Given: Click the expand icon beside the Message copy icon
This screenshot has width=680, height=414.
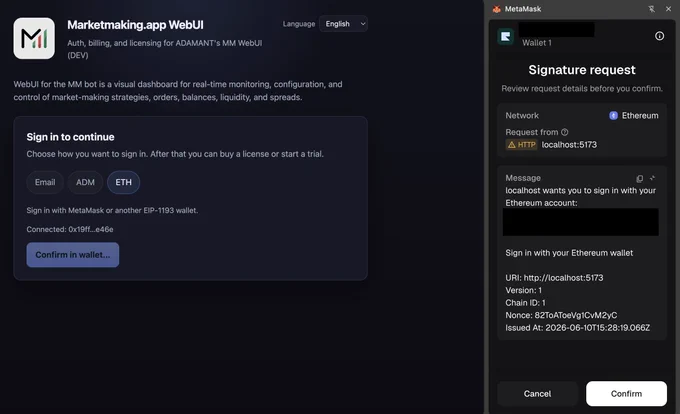Looking at the screenshot, I should [x=652, y=178].
